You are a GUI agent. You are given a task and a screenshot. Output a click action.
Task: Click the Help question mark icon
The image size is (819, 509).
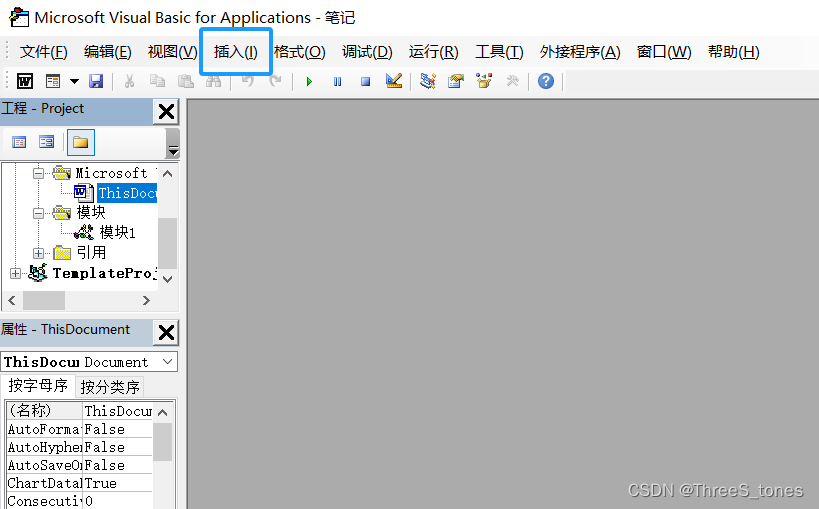(546, 81)
